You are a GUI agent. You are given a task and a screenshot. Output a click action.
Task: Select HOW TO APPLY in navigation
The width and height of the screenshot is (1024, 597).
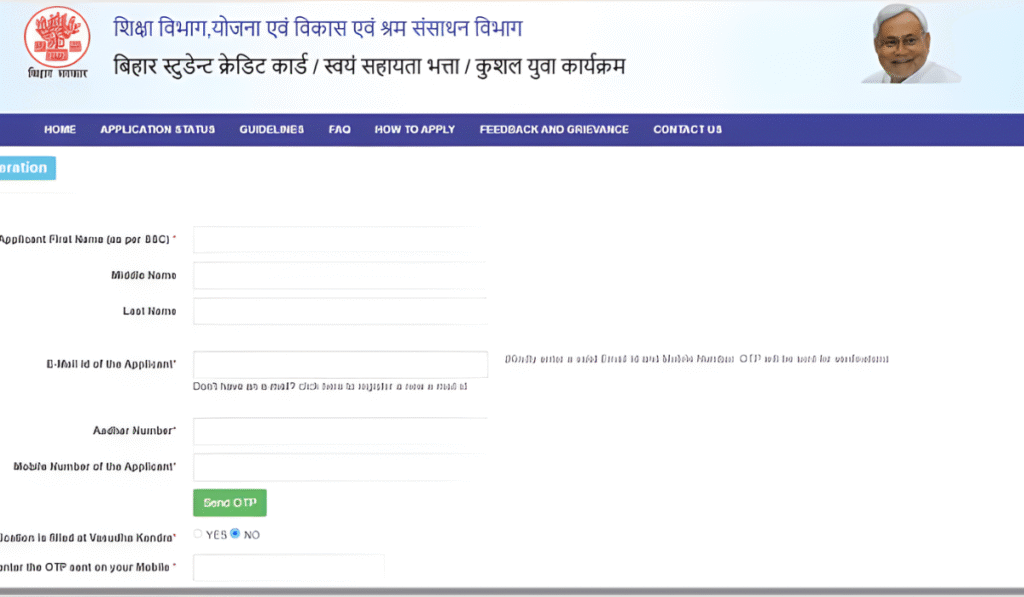pos(414,130)
